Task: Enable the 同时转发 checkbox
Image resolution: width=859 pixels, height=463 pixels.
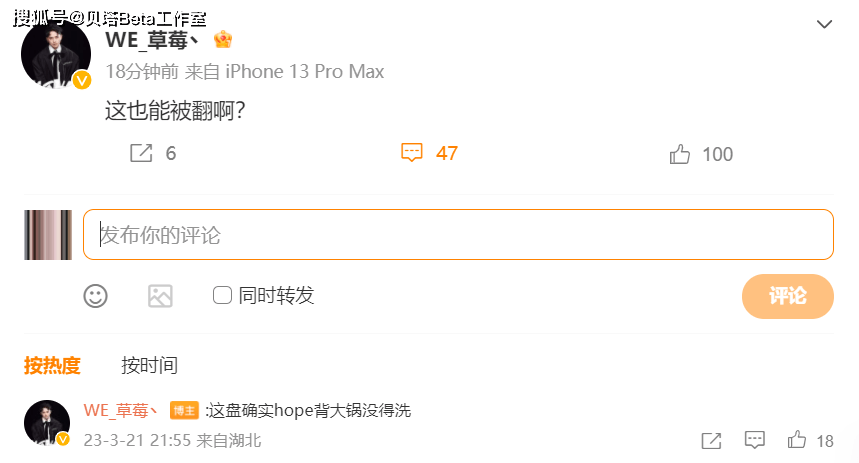Action: [x=222, y=295]
